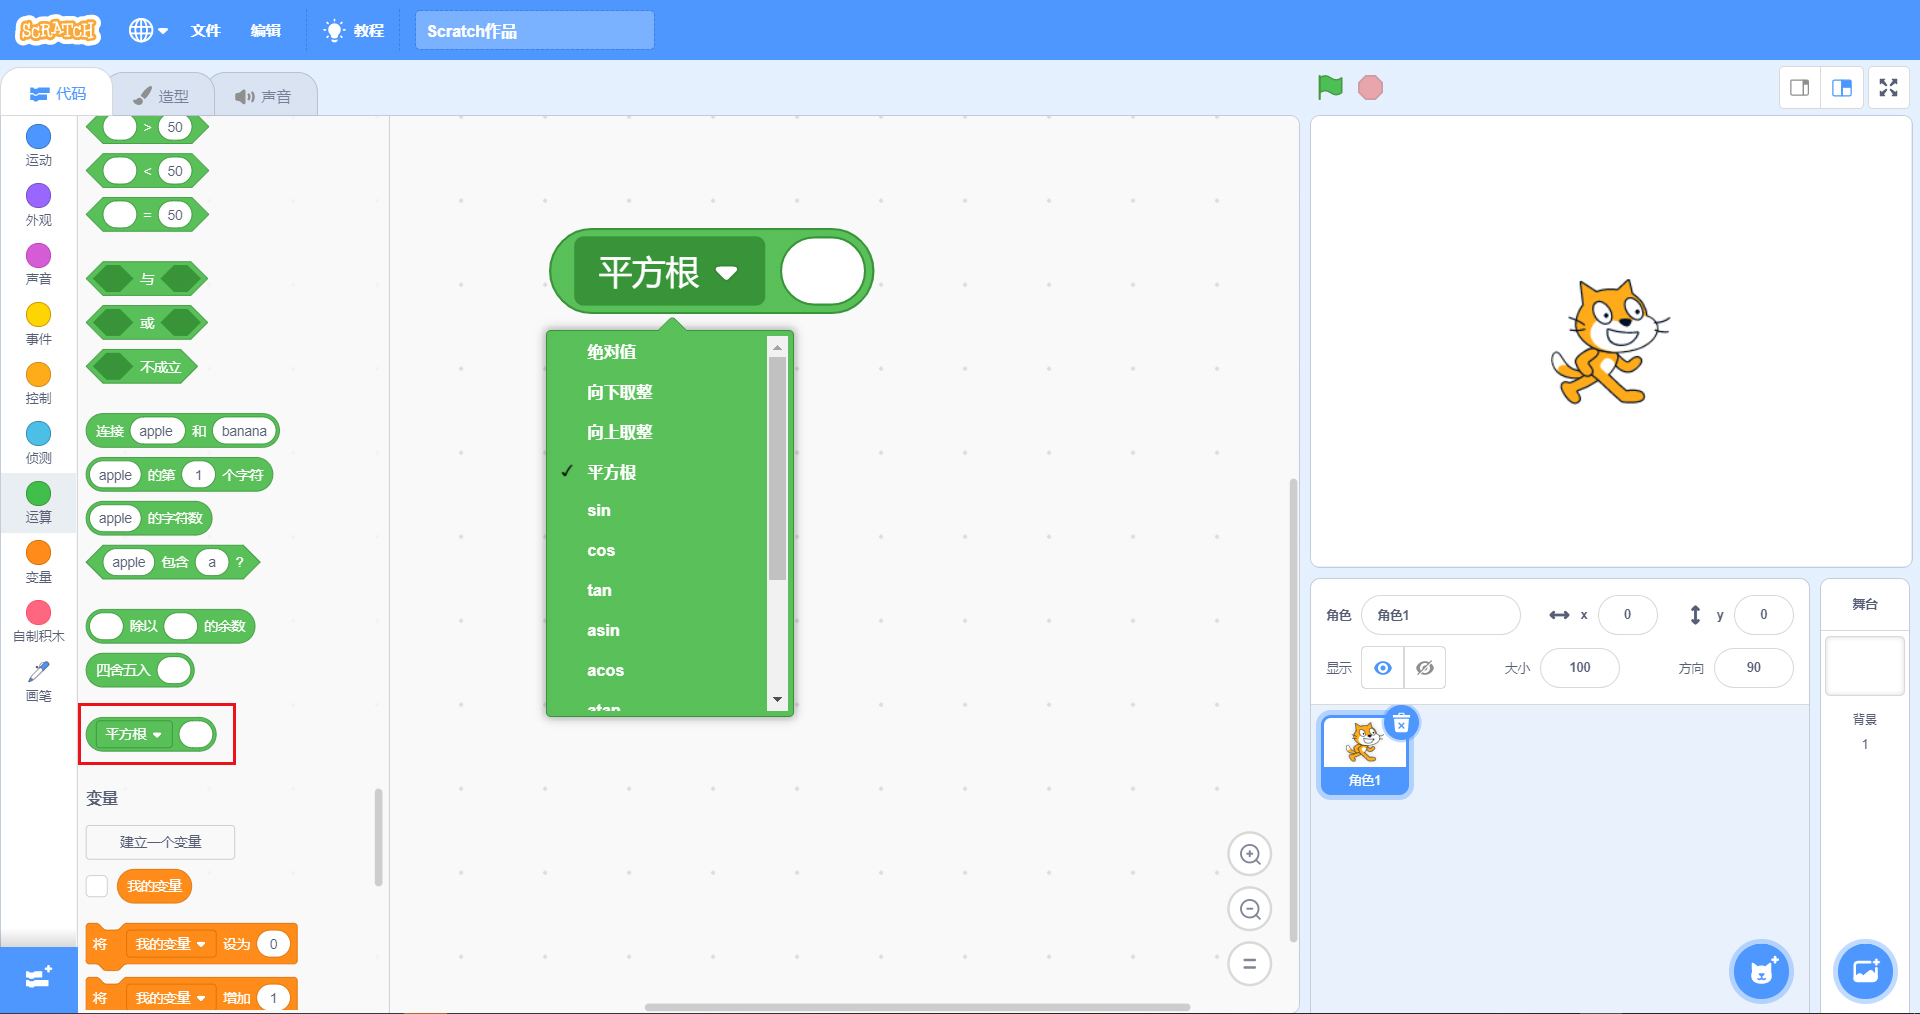This screenshot has width=1920, height=1014.
Task: Switch to the 造型 costumes tab
Action: pos(162,96)
